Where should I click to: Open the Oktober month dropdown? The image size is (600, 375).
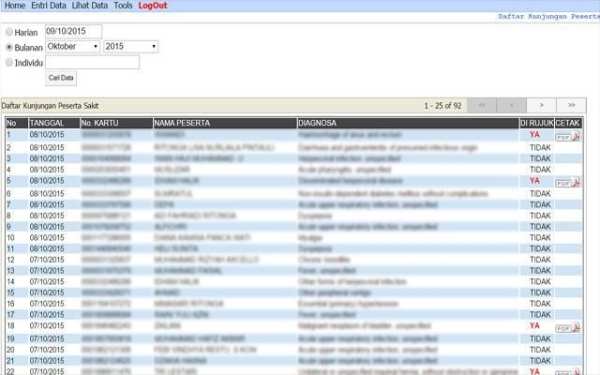73,46
